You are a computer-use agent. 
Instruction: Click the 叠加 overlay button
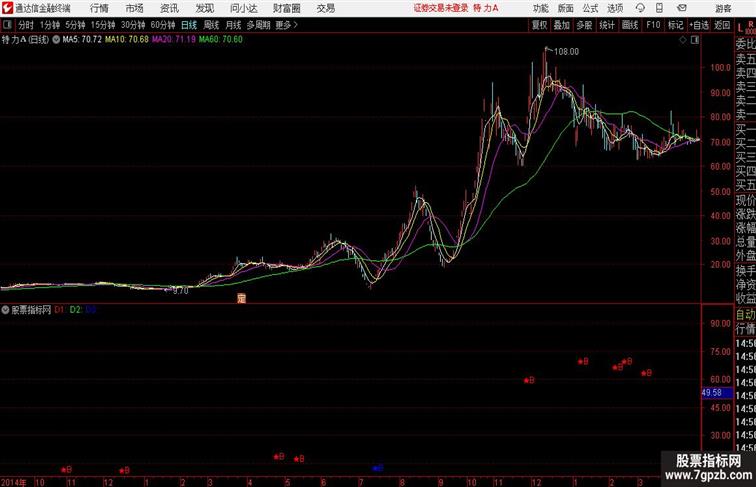(561, 25)
